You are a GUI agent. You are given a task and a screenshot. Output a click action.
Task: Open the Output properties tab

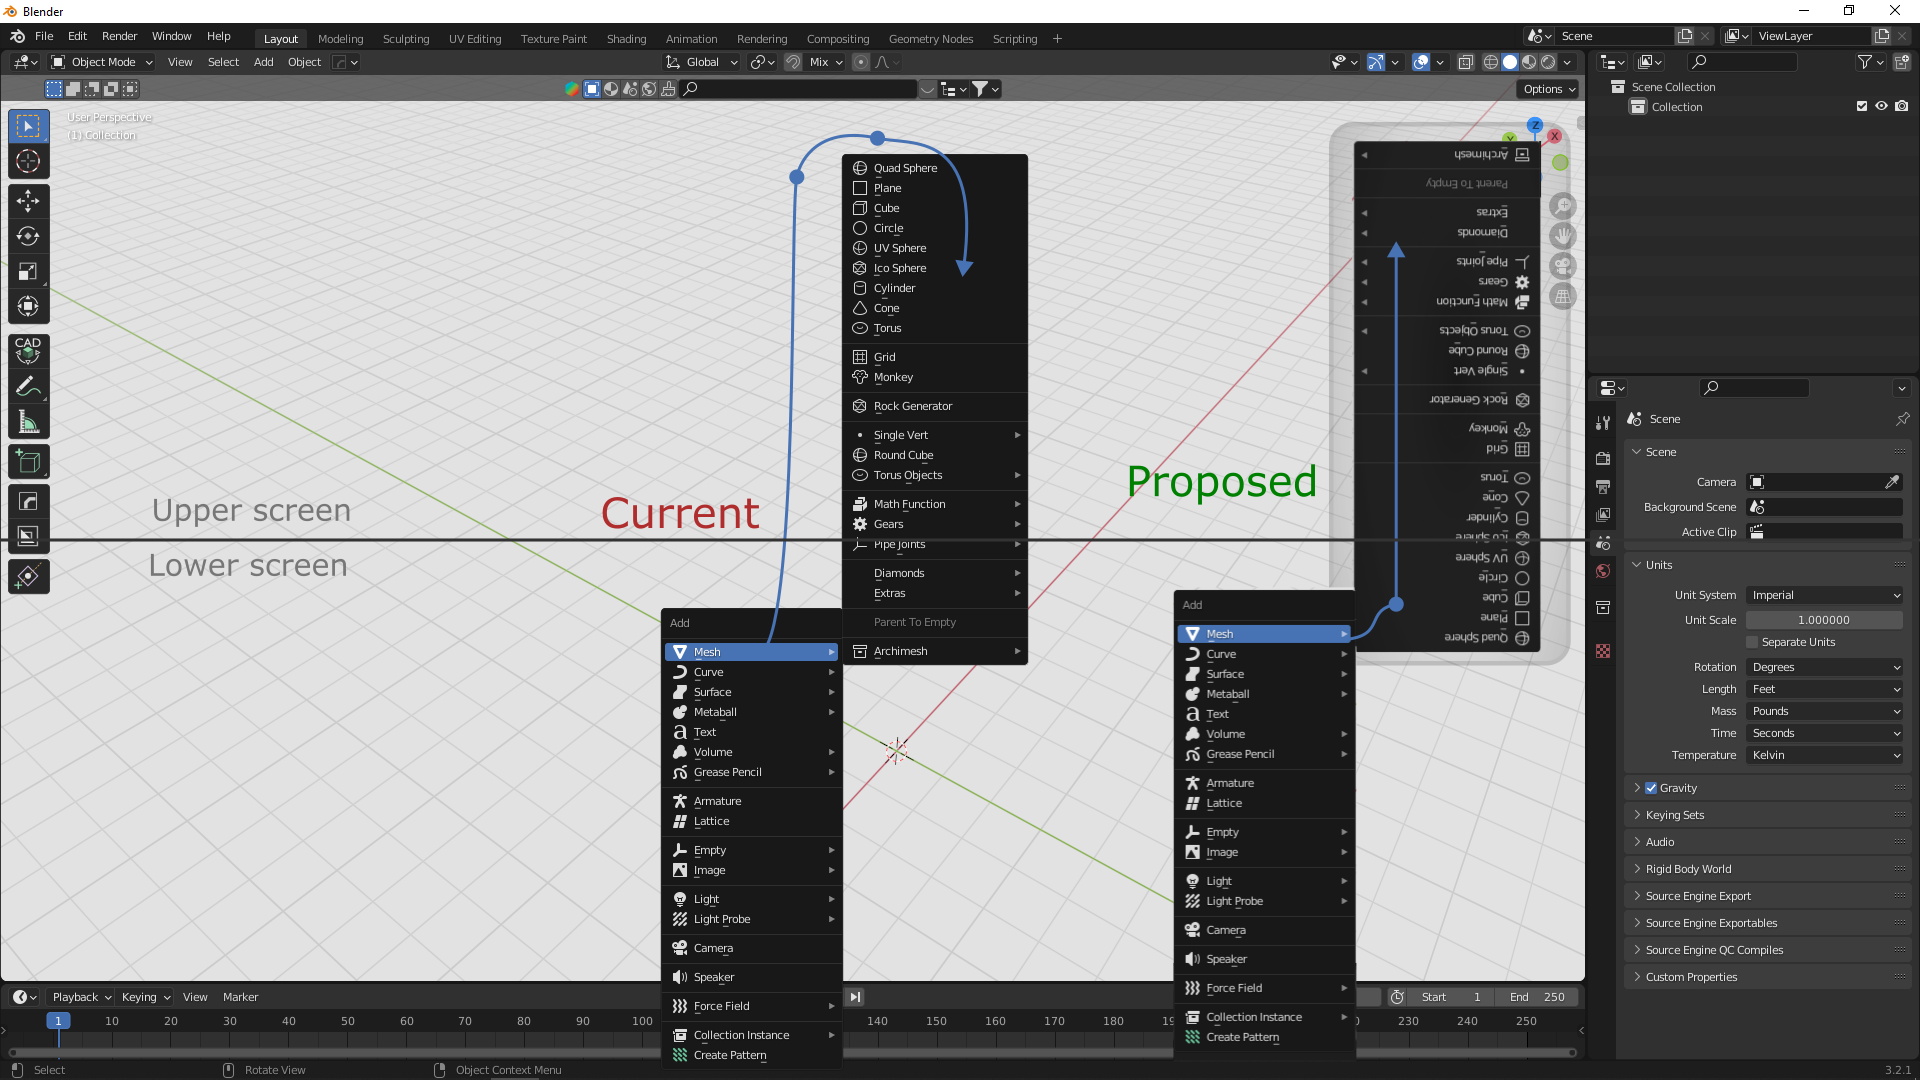tap(1603, 487)
